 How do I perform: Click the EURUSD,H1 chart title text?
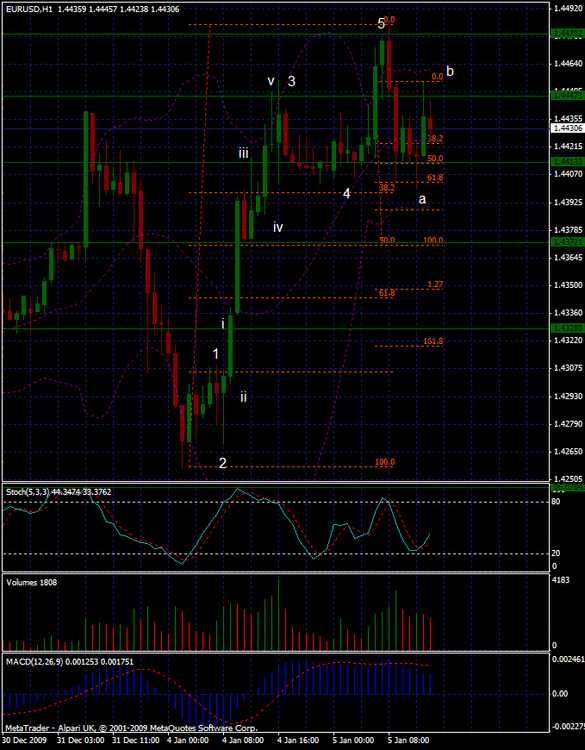tap(29, 9)
